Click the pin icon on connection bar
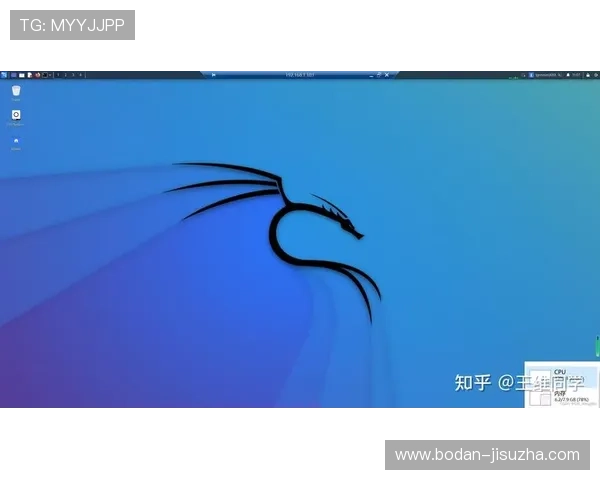Screen dimensions: 600x480 point(214,75)
